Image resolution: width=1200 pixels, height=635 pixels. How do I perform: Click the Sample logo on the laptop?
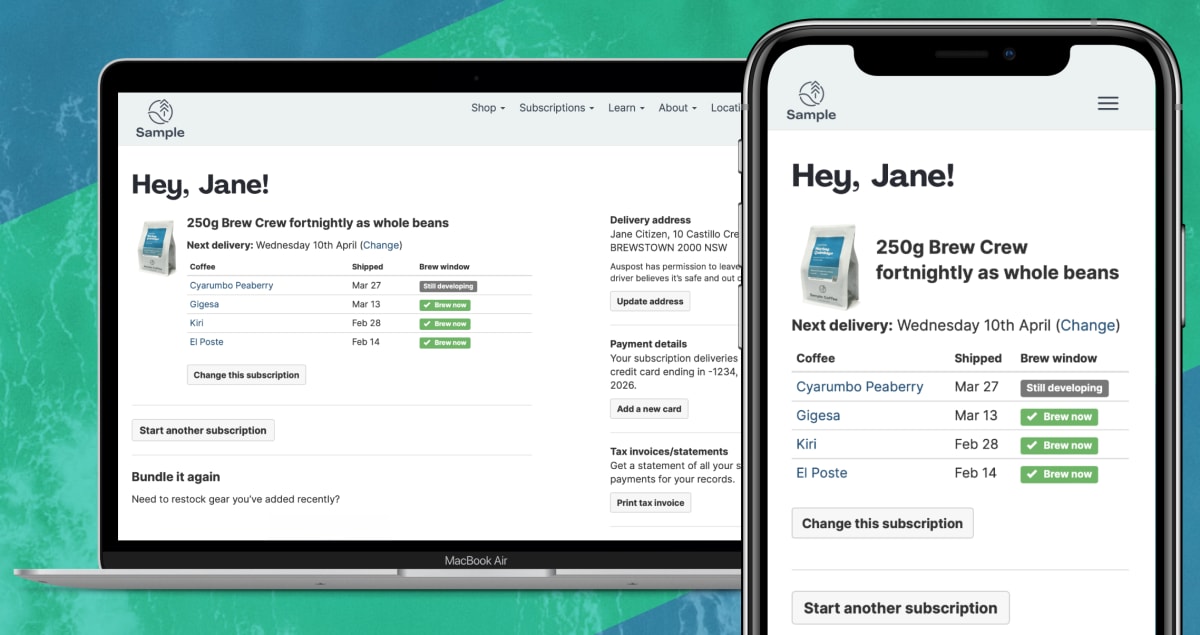coord(160,119)
